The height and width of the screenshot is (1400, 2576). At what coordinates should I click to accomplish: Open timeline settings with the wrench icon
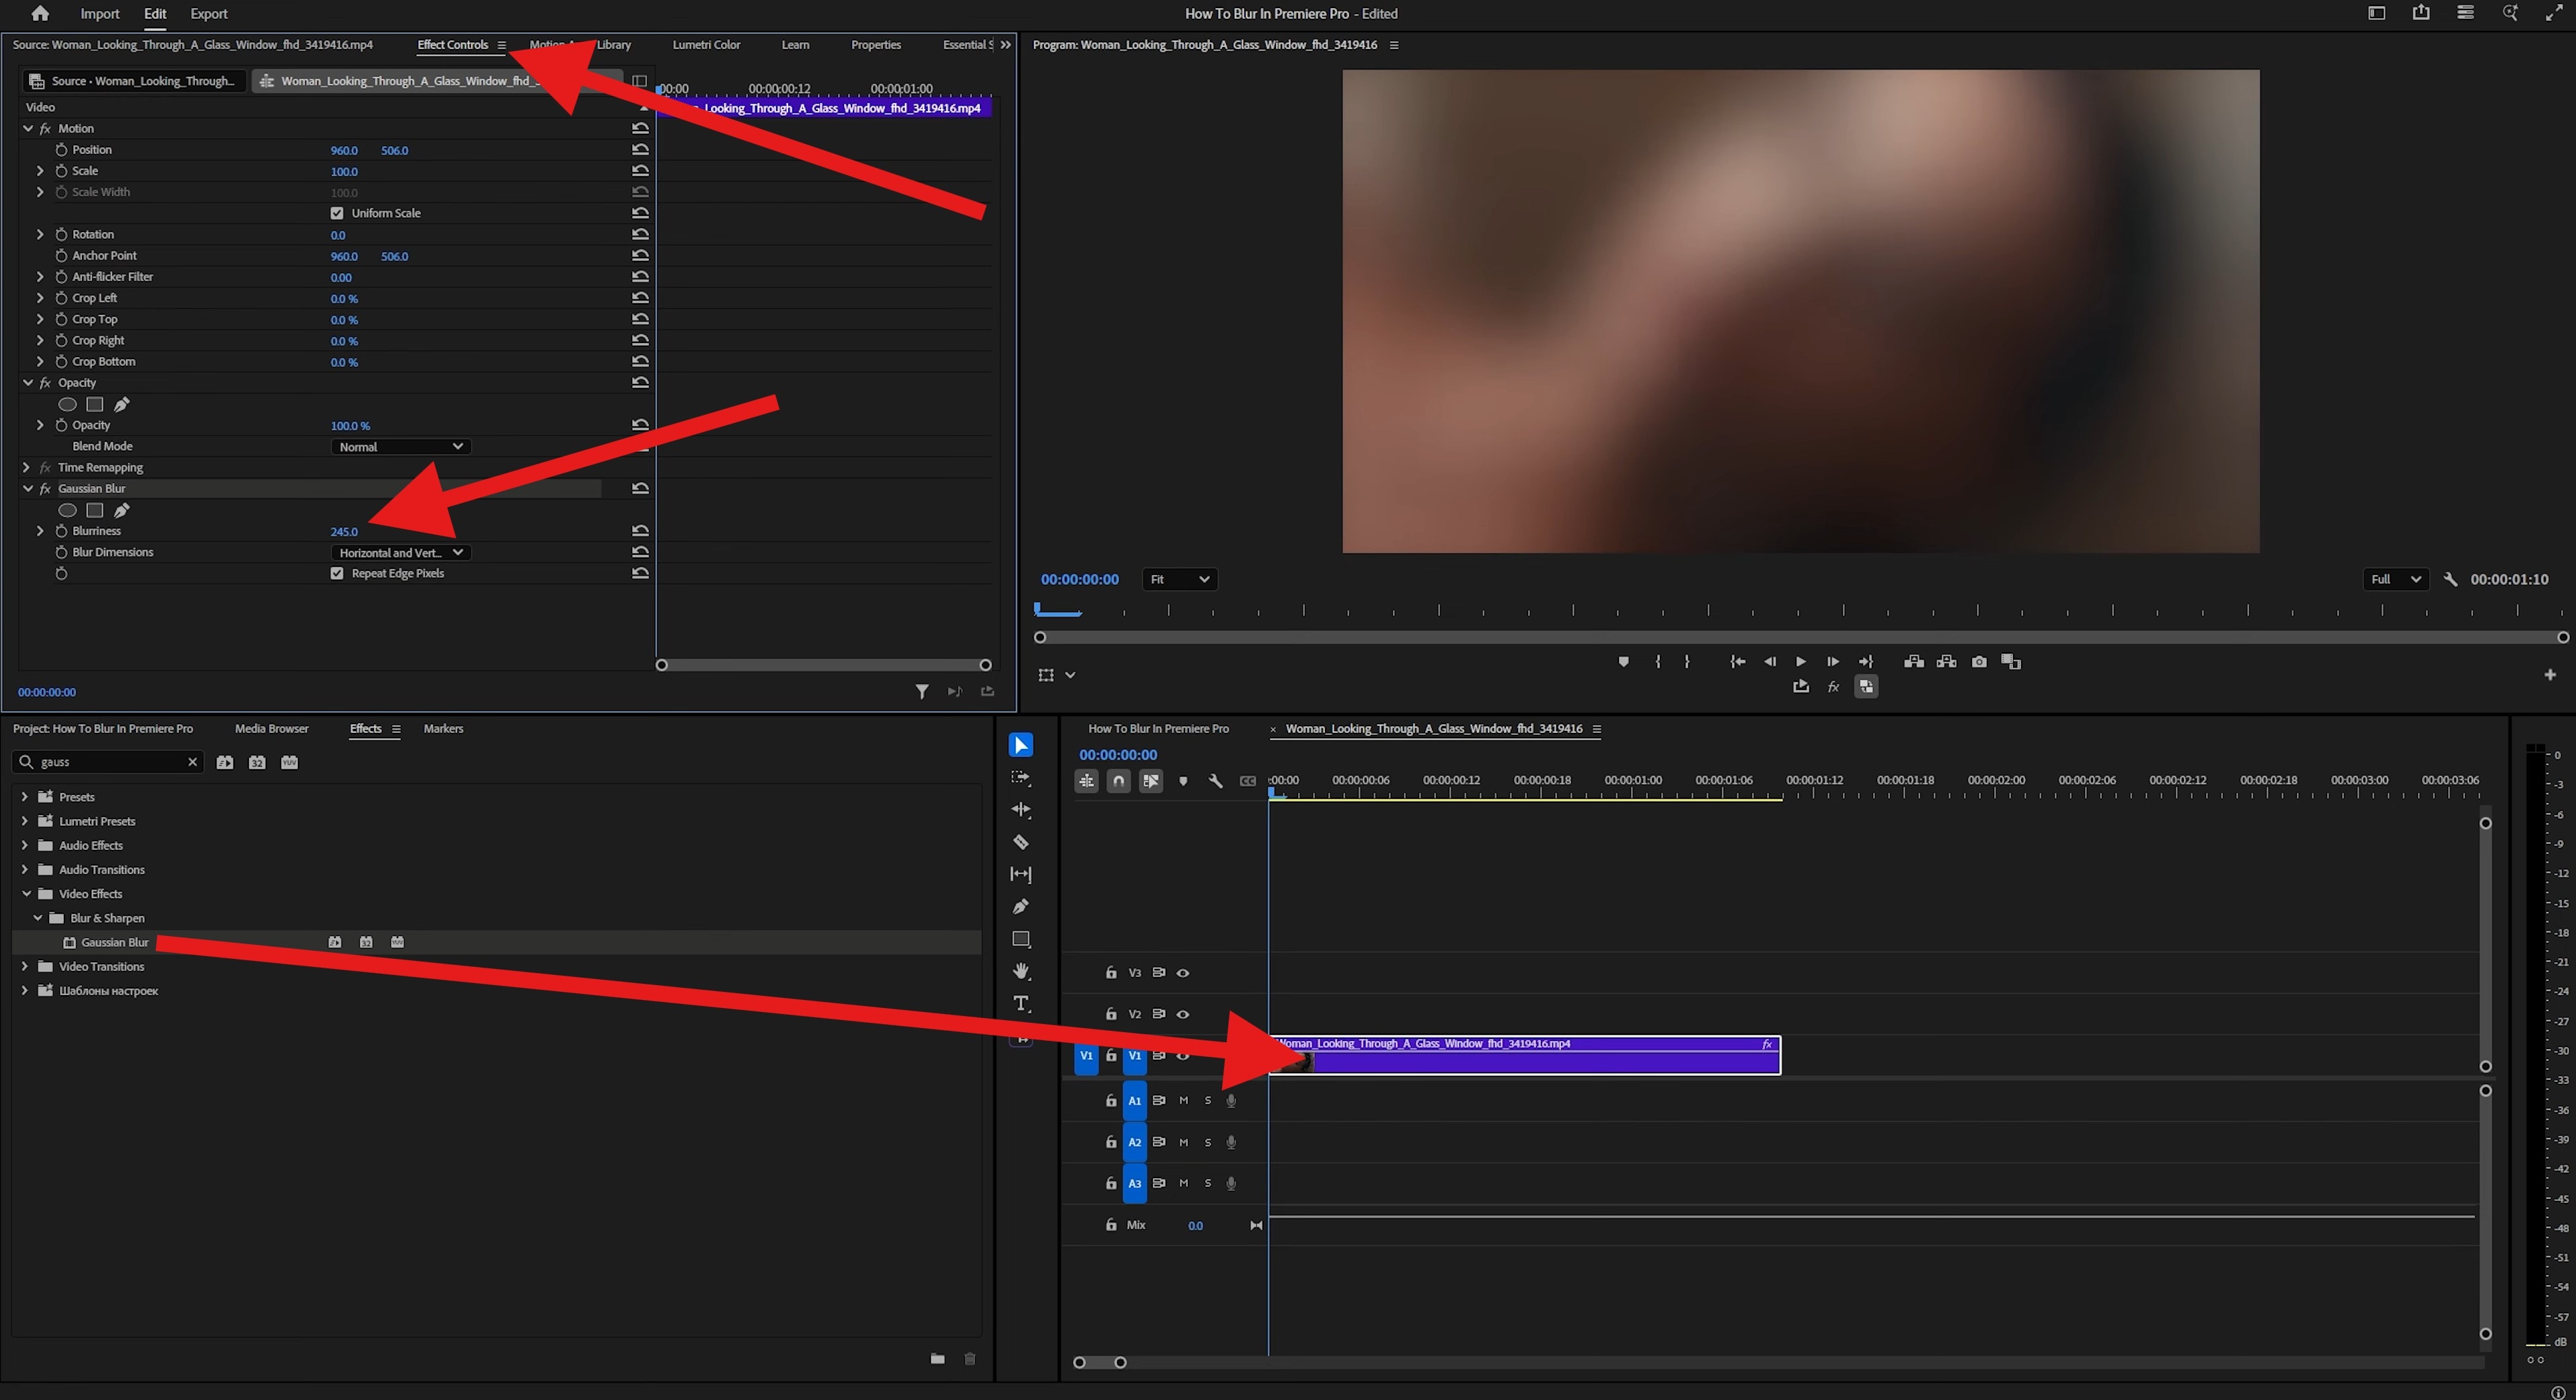(x=1216, y=781)
